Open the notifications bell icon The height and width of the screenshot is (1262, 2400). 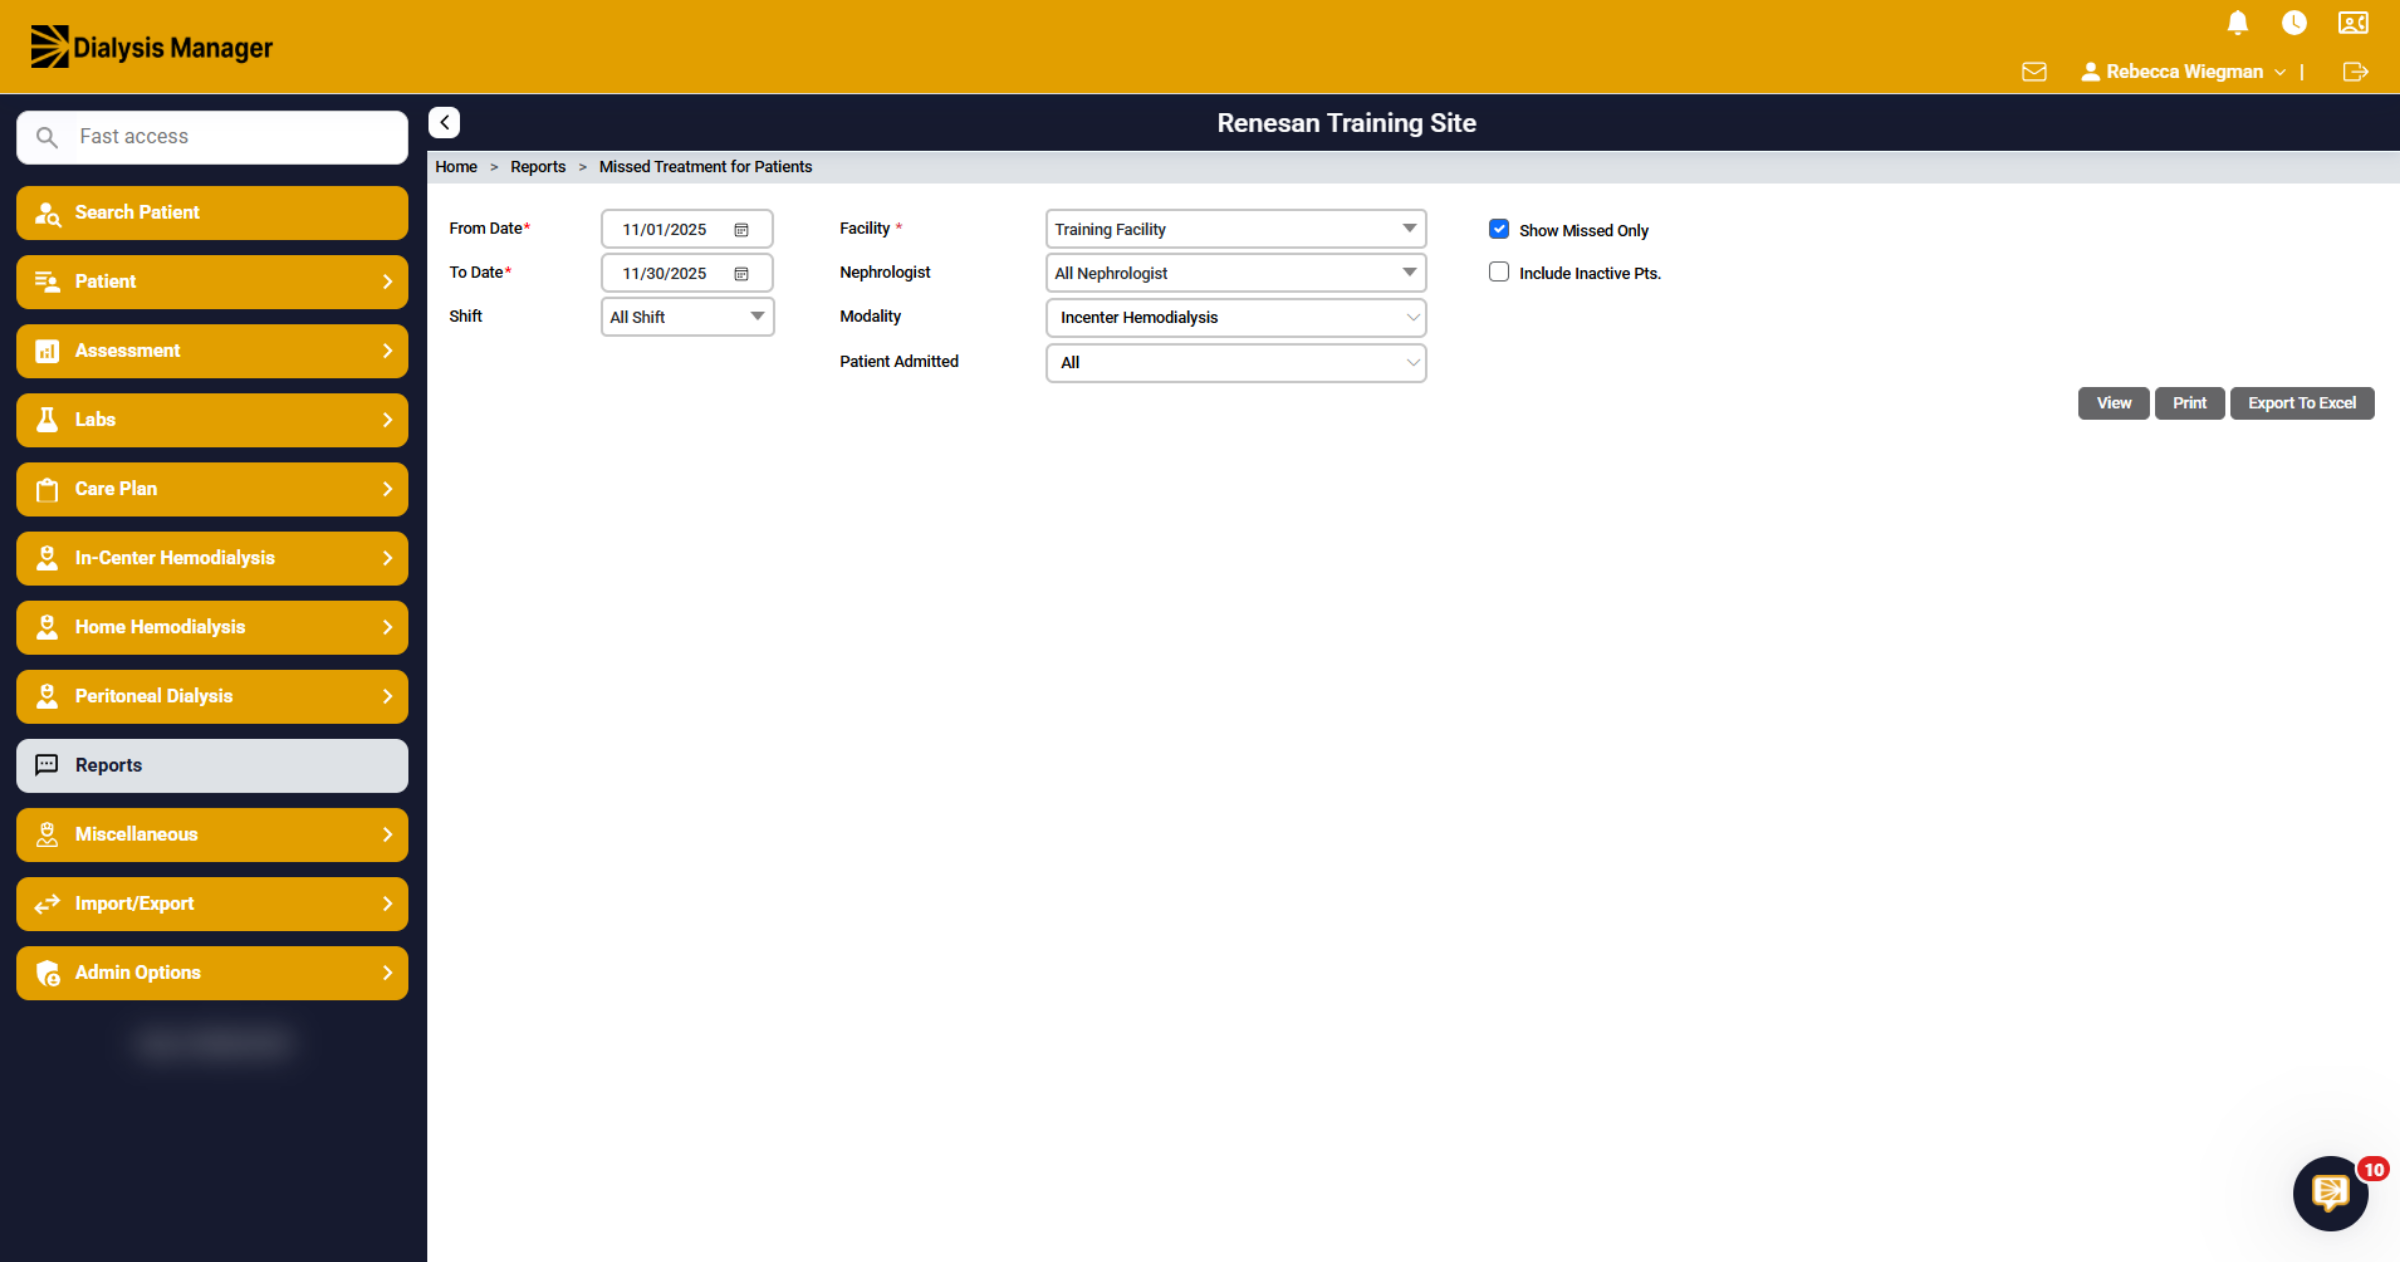pos(2238,23)
